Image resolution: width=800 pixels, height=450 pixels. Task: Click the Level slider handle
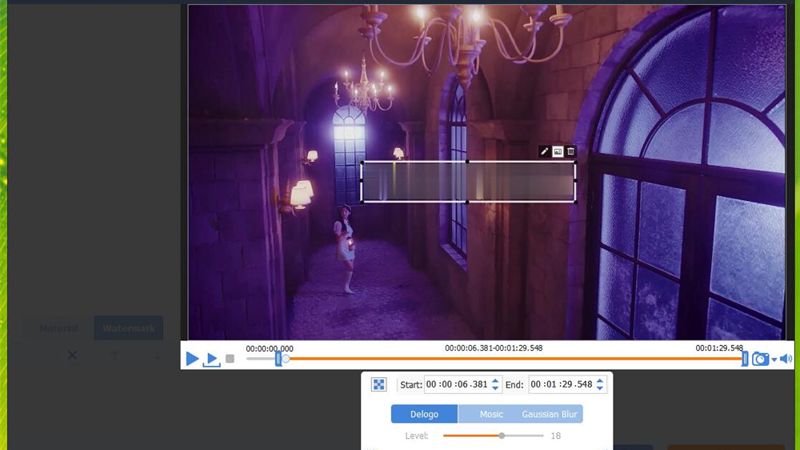pyautogui.click(x=502, y=436)
